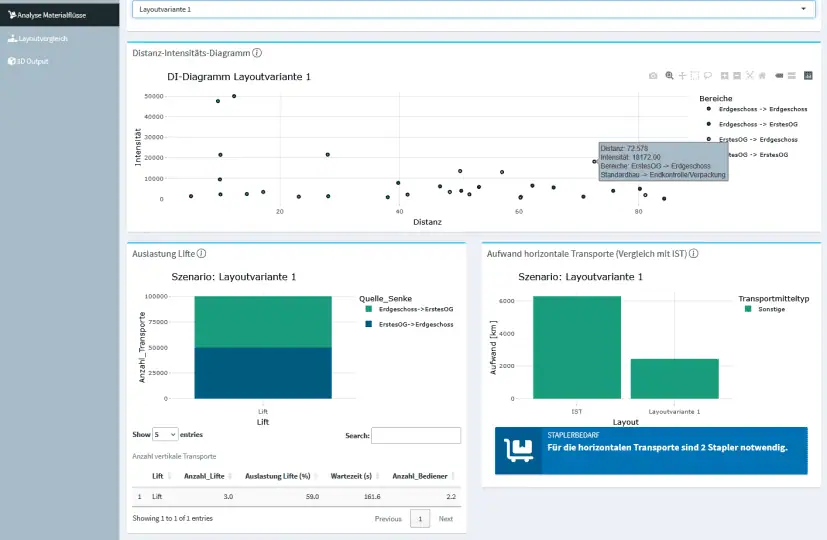Click info icon next to Auslastung Lifte
This screenshot has width=827, height=540.
coord(202,254)
